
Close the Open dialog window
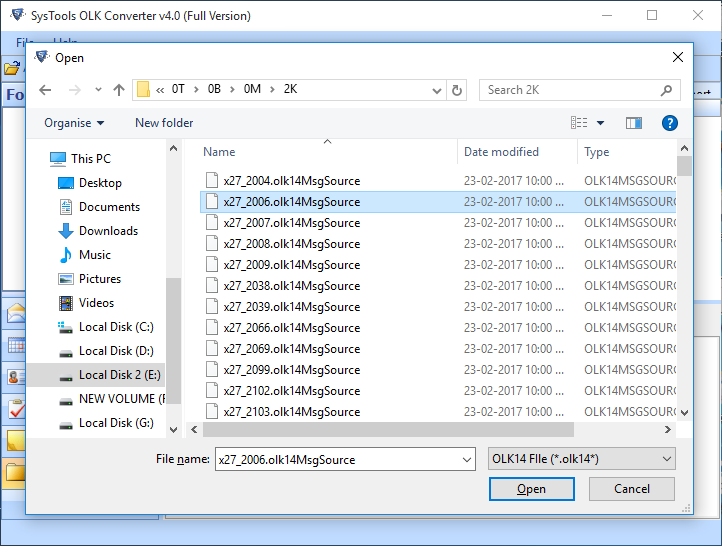pyautogui.click(x=678, y=57)
